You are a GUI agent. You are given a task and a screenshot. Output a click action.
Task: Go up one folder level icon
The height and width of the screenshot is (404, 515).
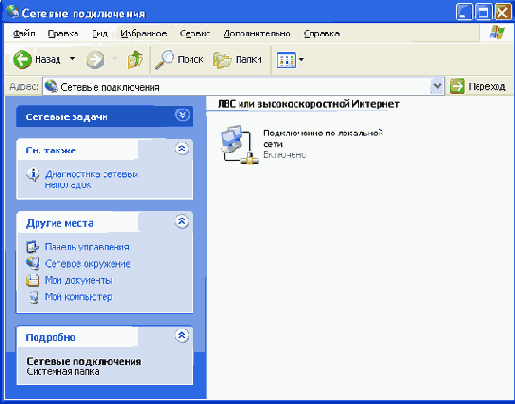[x=135, y=60]
